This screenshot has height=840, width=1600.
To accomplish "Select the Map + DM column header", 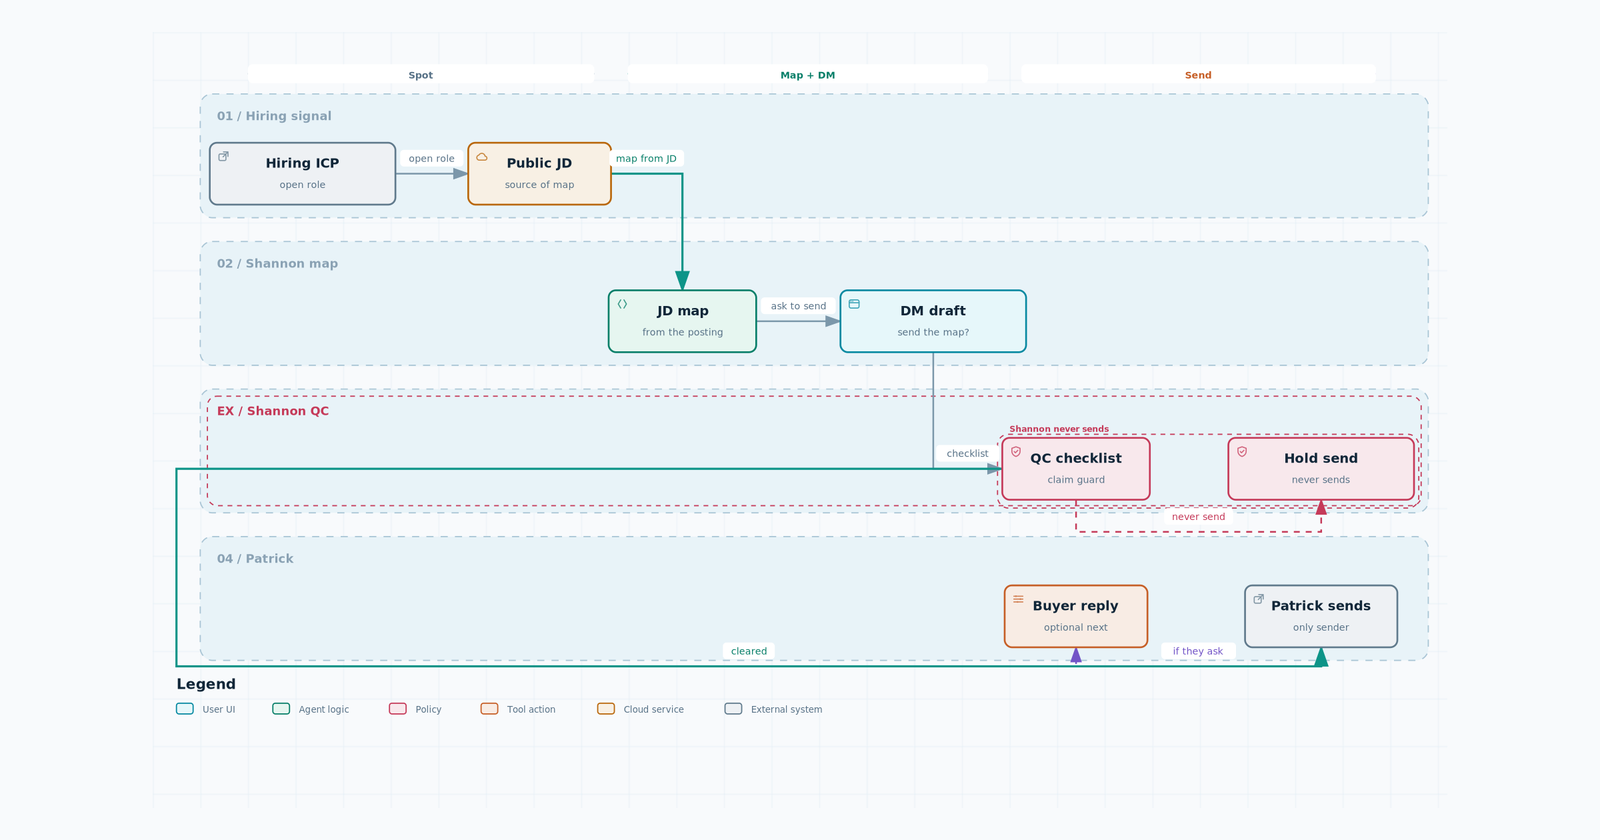I will point(808,75).
